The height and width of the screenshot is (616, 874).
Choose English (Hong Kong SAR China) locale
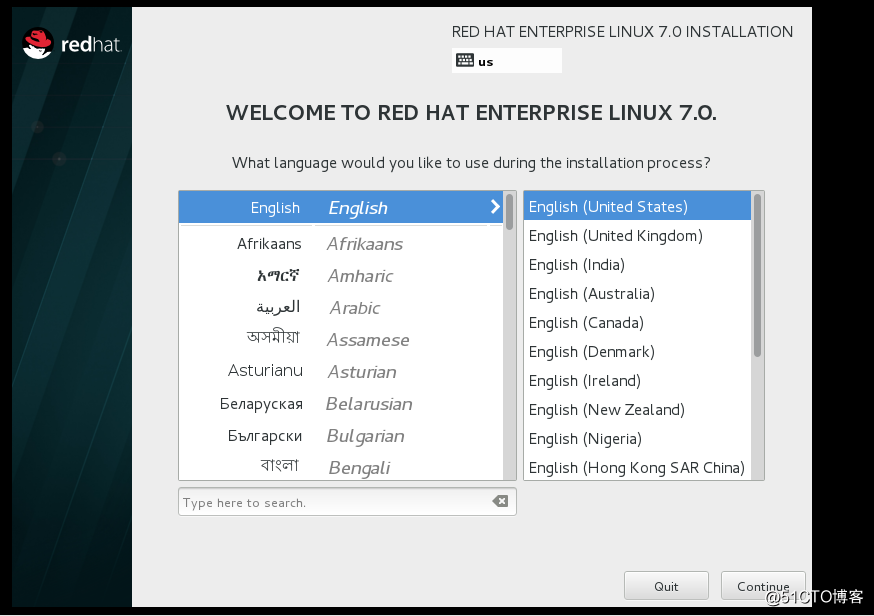click(638, 467)
